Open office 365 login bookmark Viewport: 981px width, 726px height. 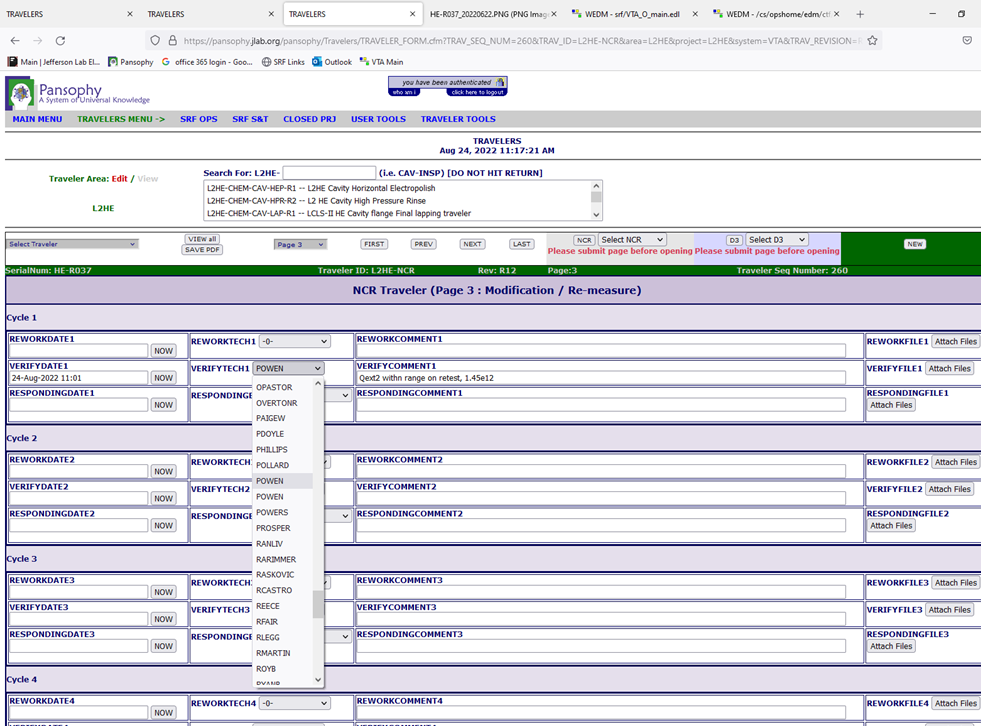pyautogui.click(x=207, y=62)
